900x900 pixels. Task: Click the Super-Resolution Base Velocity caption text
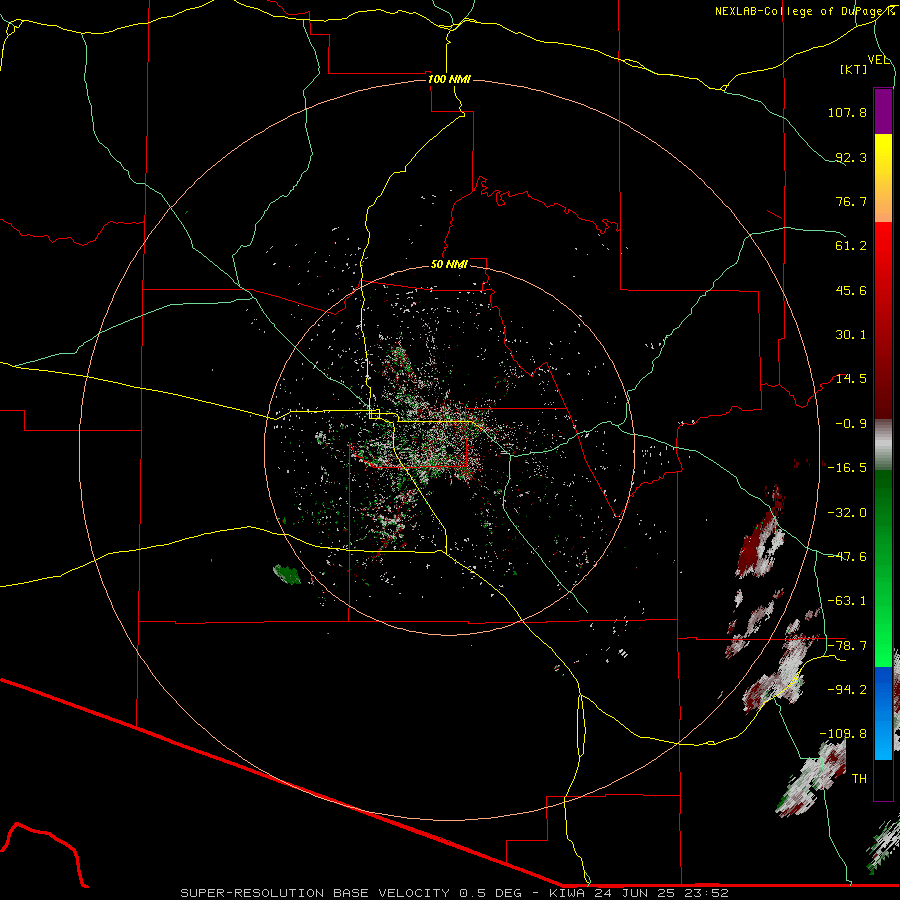coord(454,893)
